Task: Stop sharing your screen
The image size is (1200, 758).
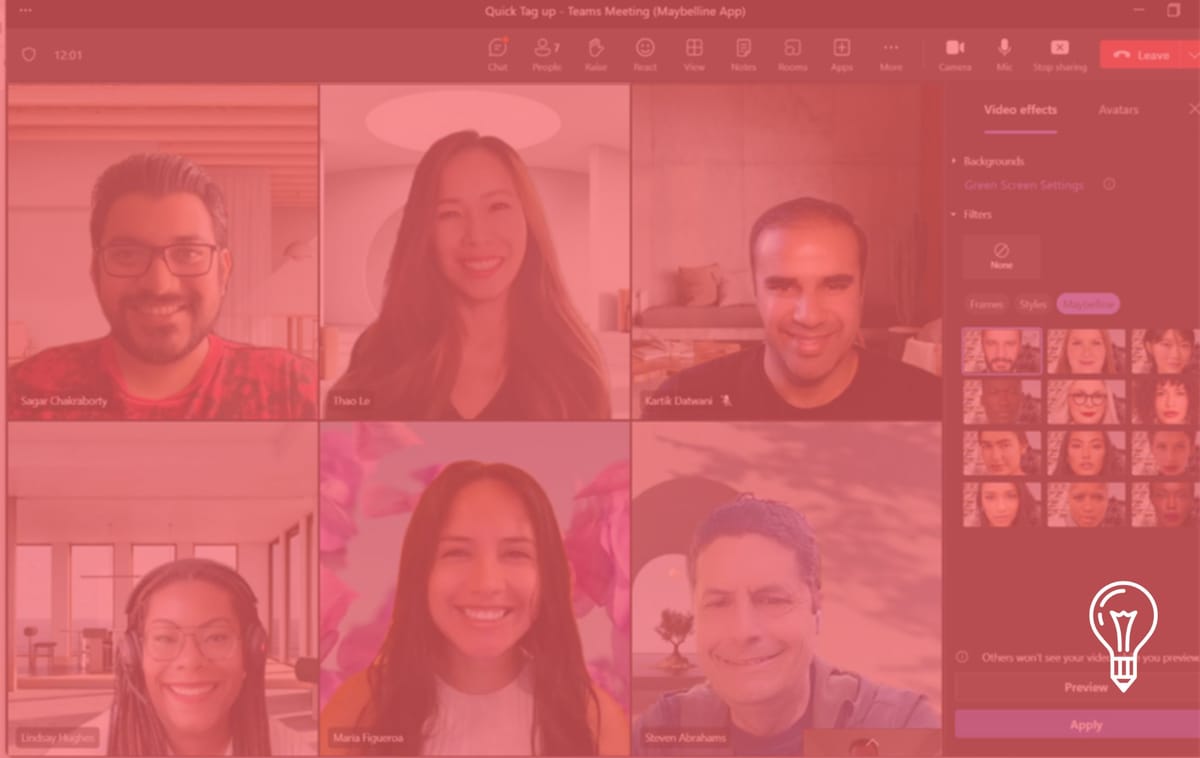Action: [1059, 55]
